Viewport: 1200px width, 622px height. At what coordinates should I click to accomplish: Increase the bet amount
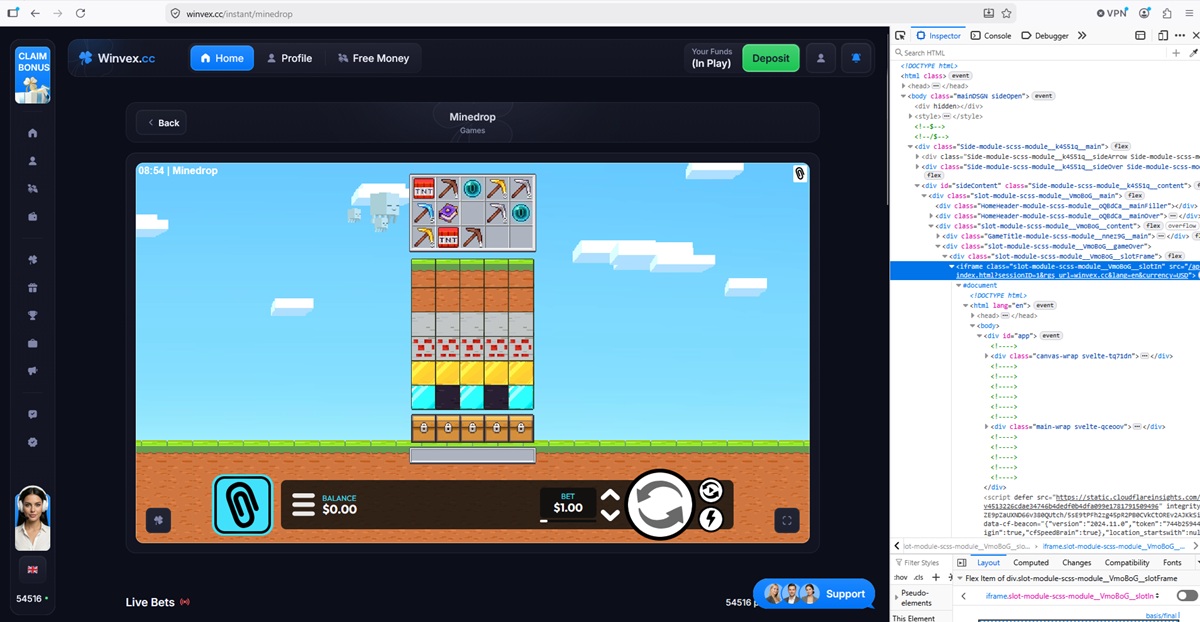coord(610,495)
